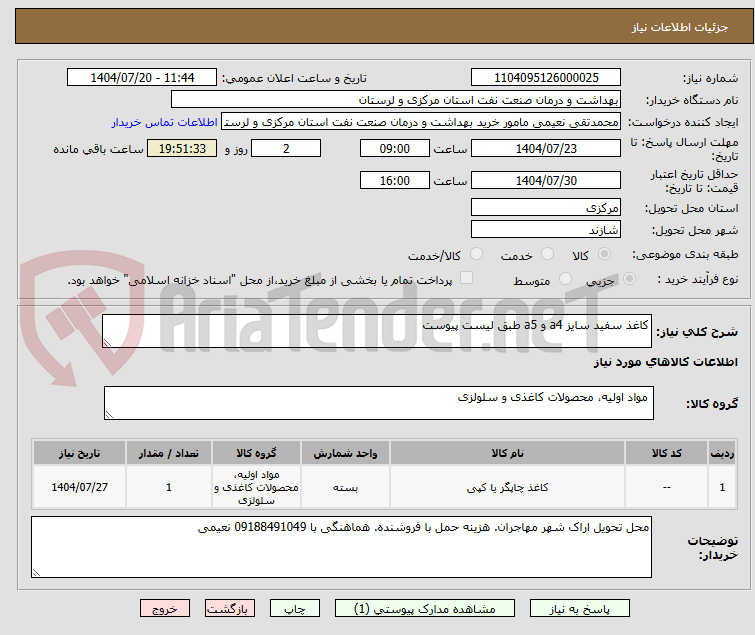This screenshot has width=755, height=635.
Task: Click the table cell مواد اولیه، محصولات کاغذی و سلولزی
Action: (x=256, y=488)
